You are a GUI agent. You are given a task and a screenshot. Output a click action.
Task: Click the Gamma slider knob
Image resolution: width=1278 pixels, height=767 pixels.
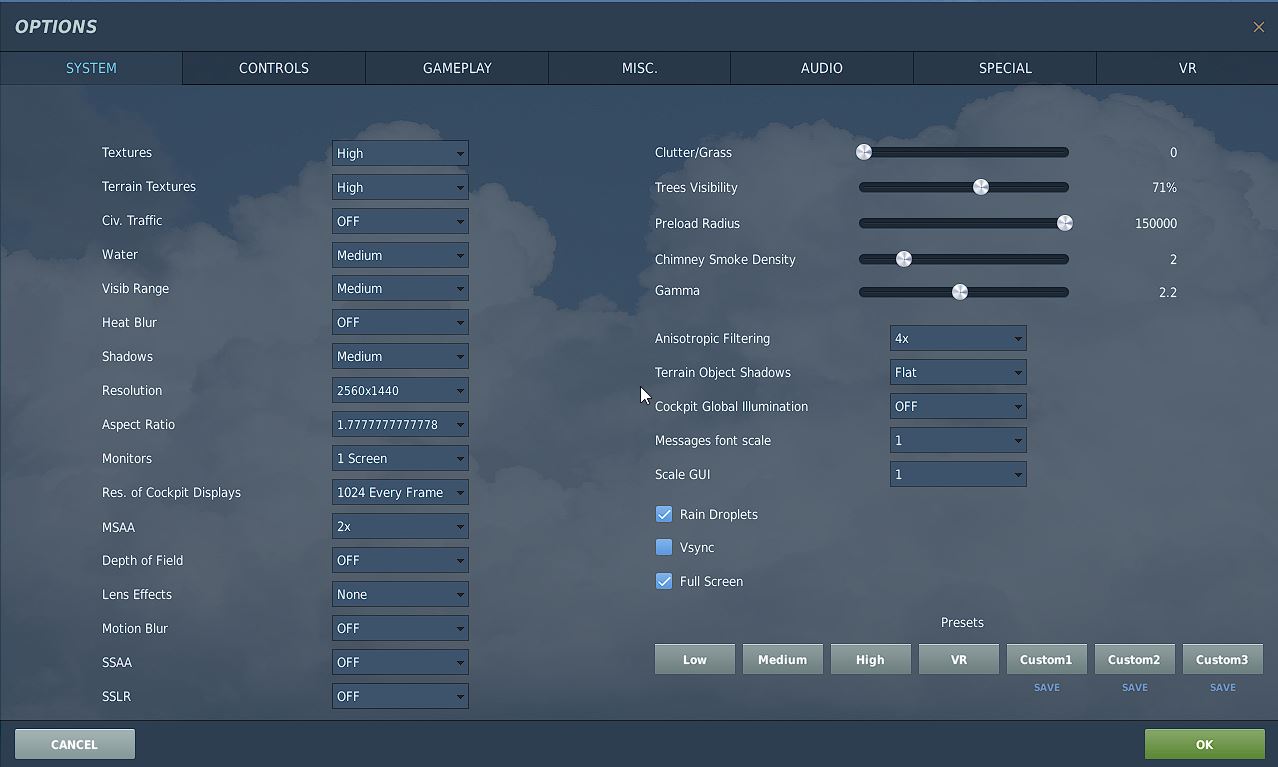[960, 292]
